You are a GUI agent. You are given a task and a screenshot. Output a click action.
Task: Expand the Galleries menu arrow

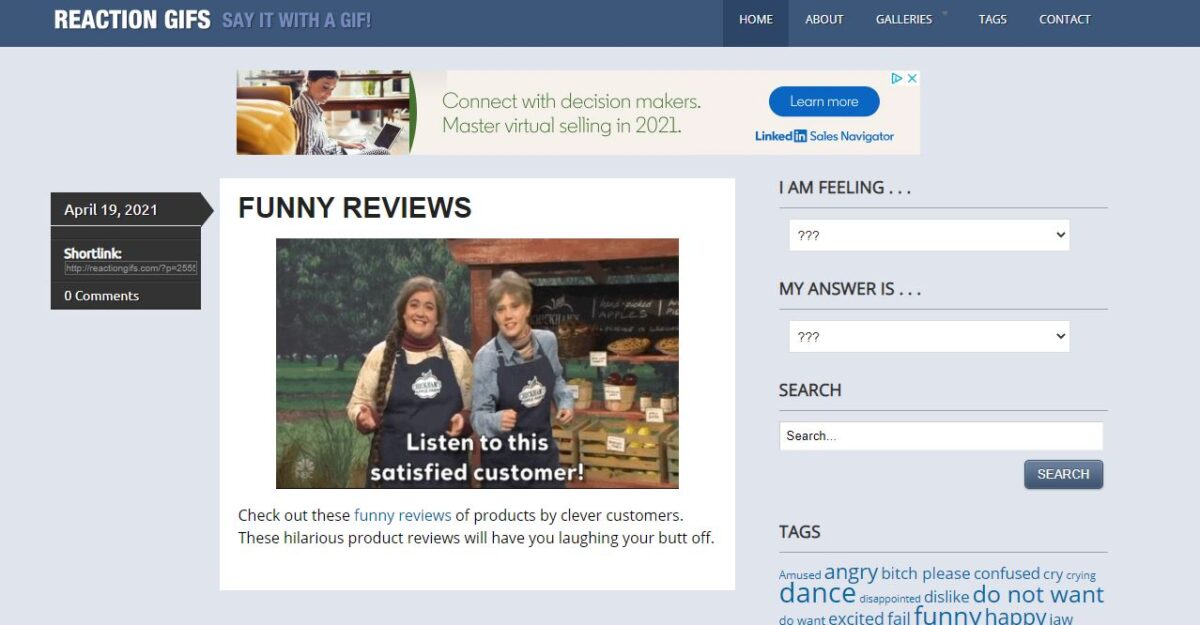pyautogui.click(x=945, y=14)
